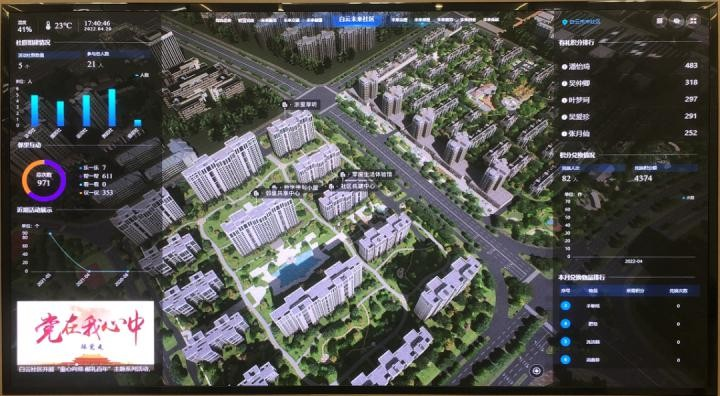This screenshot has width=720, height=396.
Task: Click compass icon at map bottom right
Action: click(x=537, y=371)
